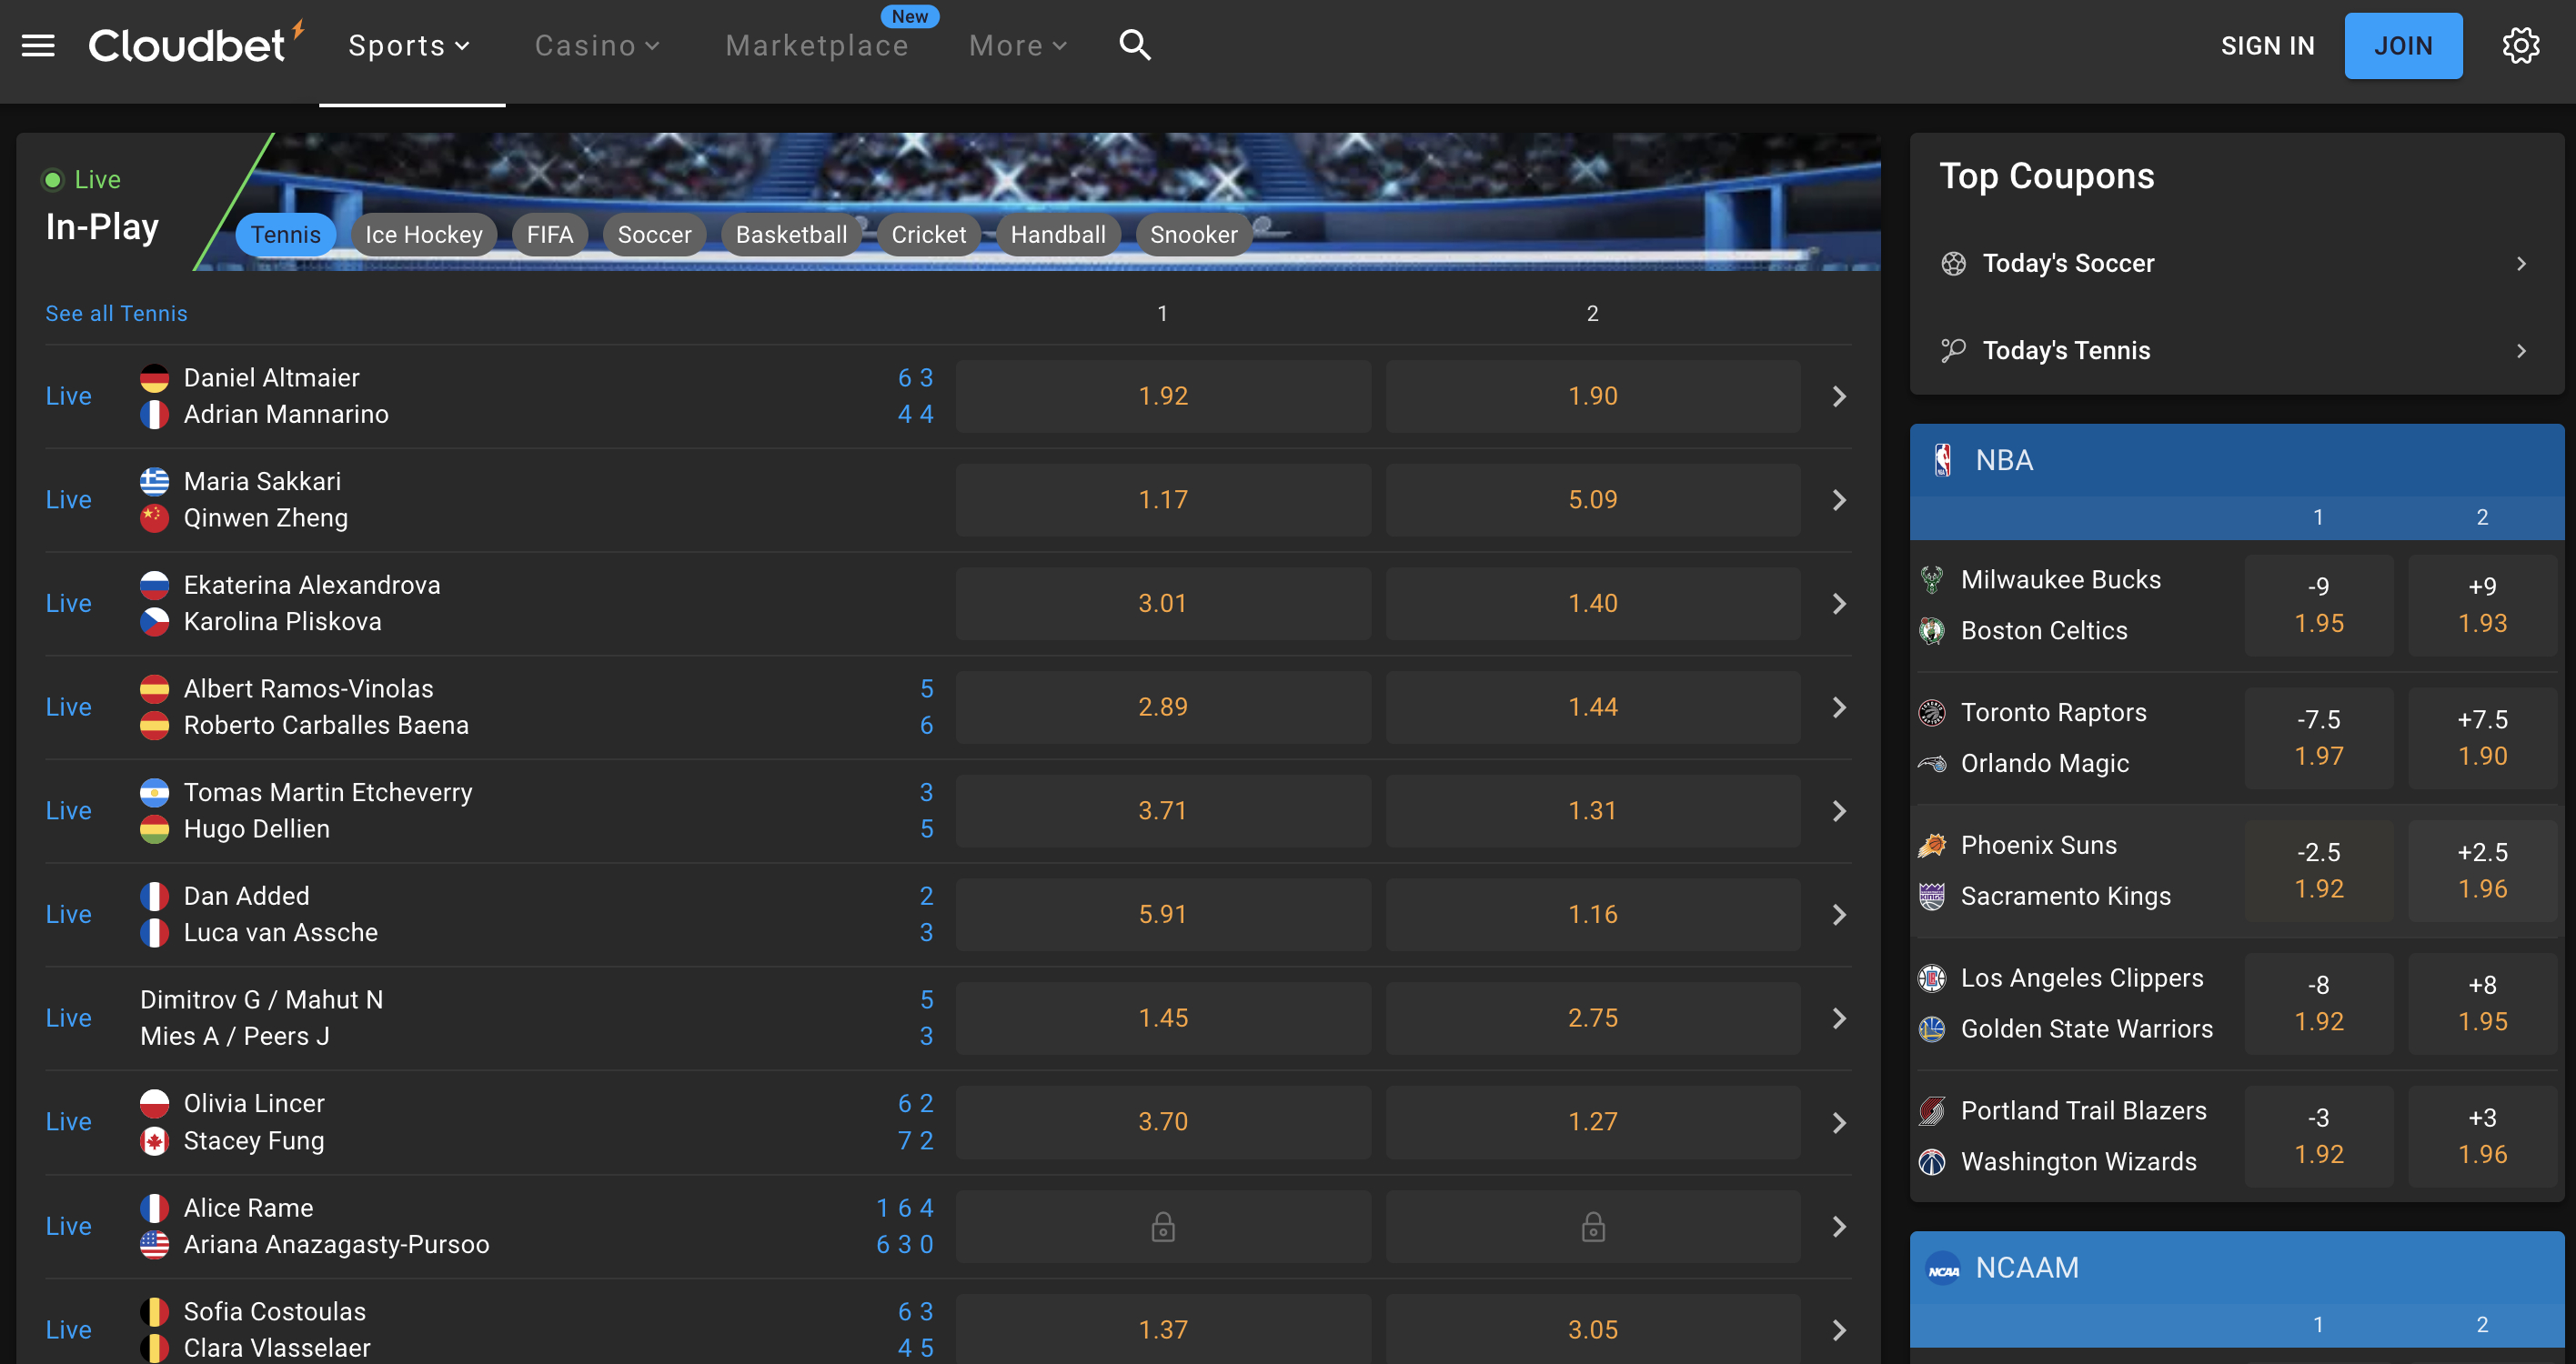Image resolution: width=2576 pixels, height=1364 pixels.
Task: Select the Soccer in-play tab
Action: (x=655, y=235)
